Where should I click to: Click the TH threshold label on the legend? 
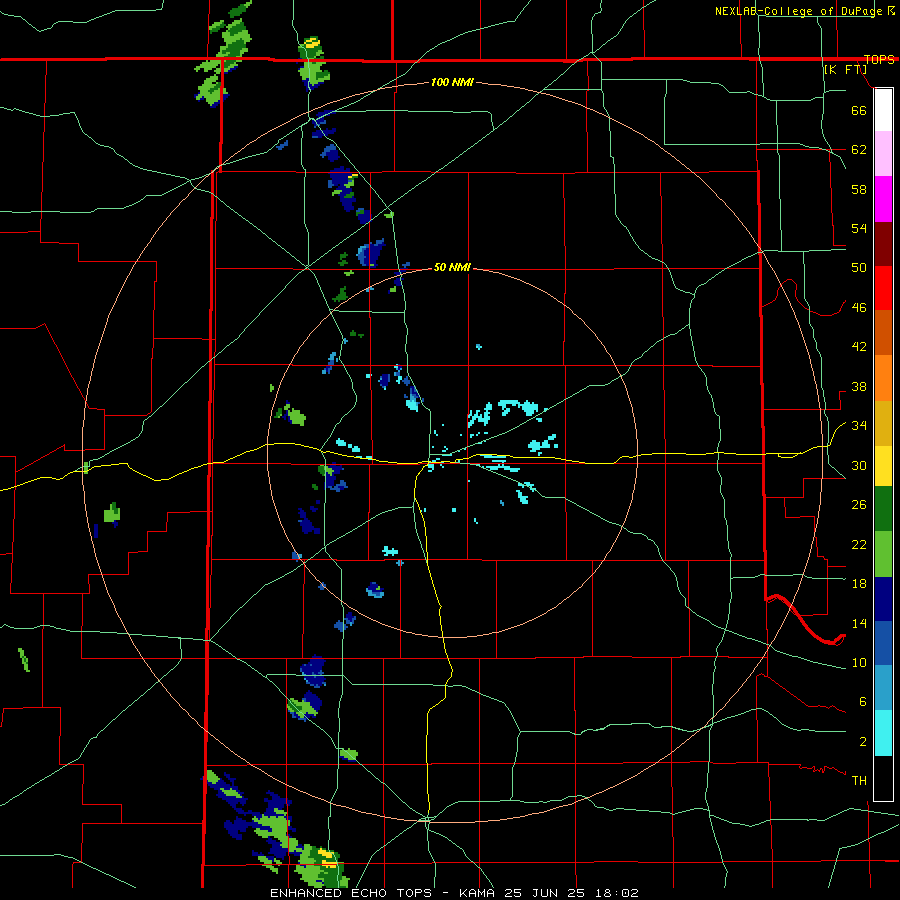859,780
